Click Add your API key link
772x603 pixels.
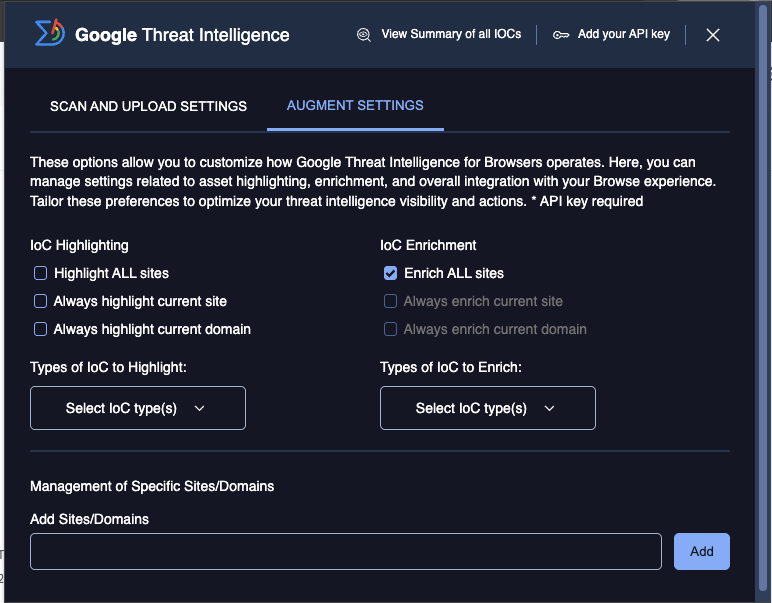tap(623, 35)
